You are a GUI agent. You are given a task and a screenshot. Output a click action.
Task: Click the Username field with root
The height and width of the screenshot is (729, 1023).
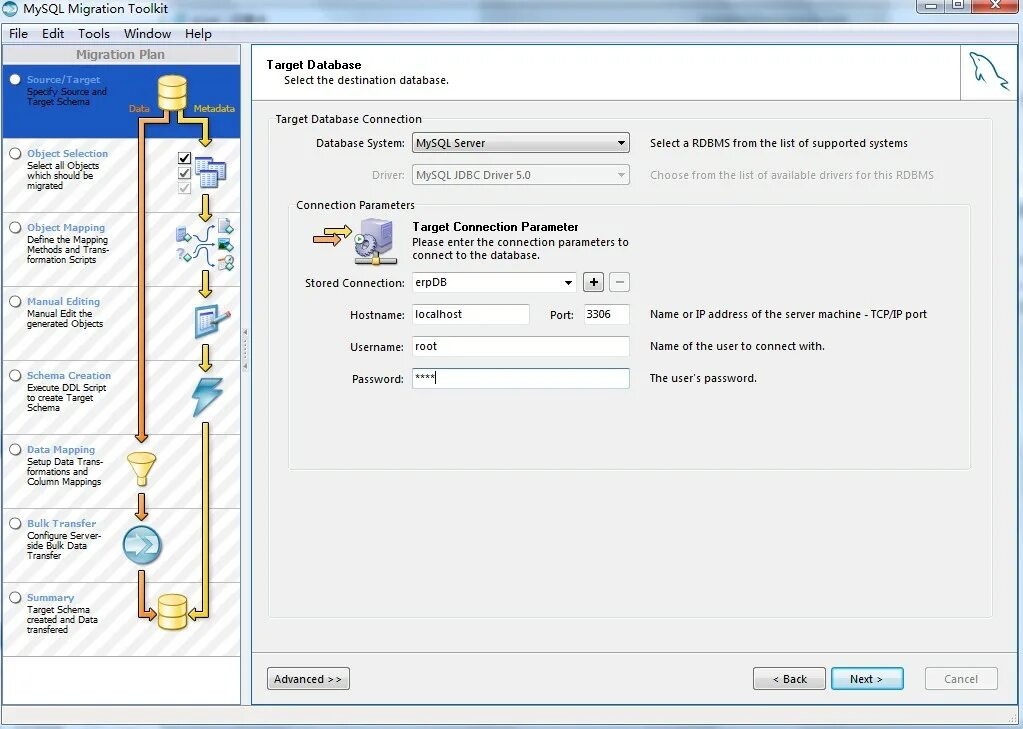(x=521, y=346)
